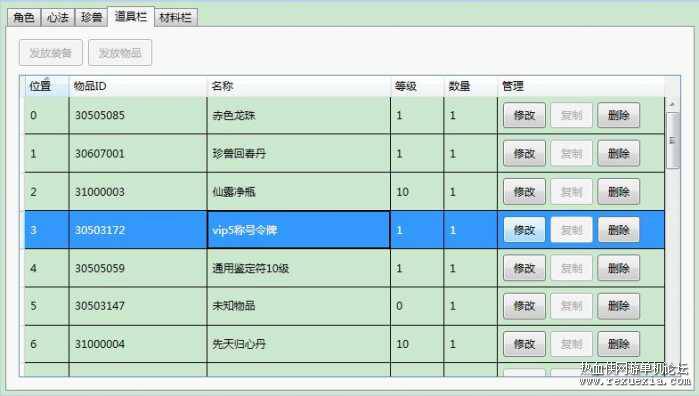The width and height of the screenshot is (699, 396).
Task: Click the scroll-up arrow of the table
Action: tap(672, 104)
